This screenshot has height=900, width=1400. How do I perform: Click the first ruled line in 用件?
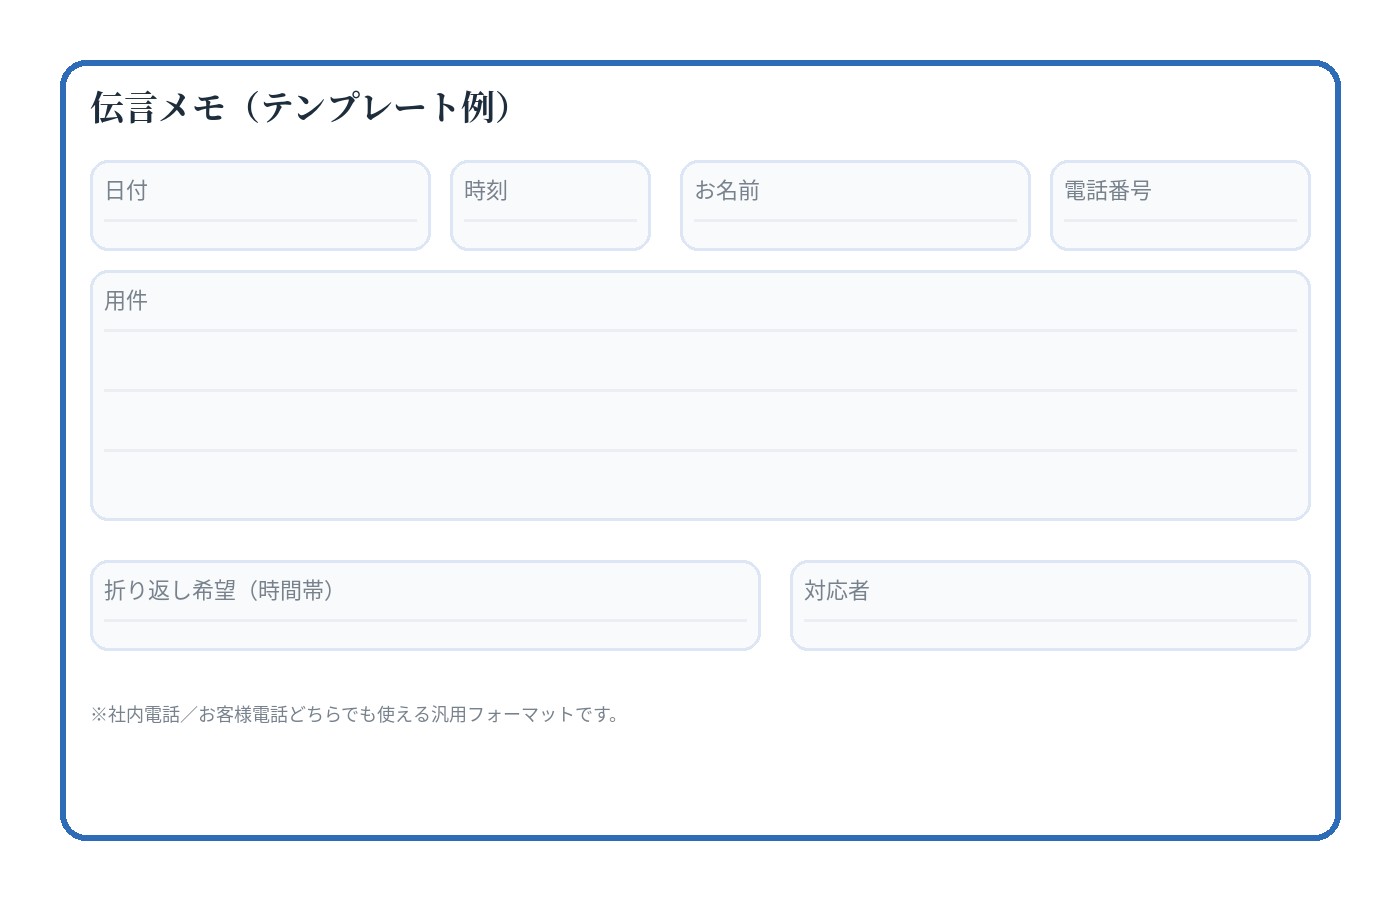pyautogui.click(x=700, y=330)
